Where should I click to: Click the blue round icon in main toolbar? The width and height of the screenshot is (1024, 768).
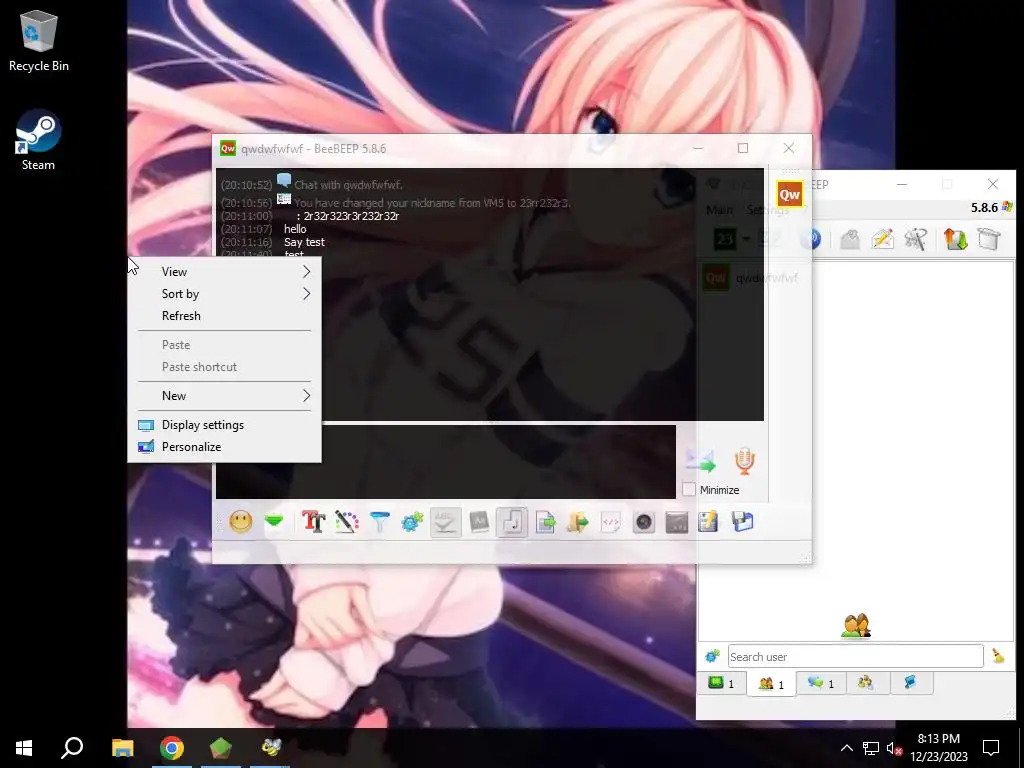[x=810, y=239]
